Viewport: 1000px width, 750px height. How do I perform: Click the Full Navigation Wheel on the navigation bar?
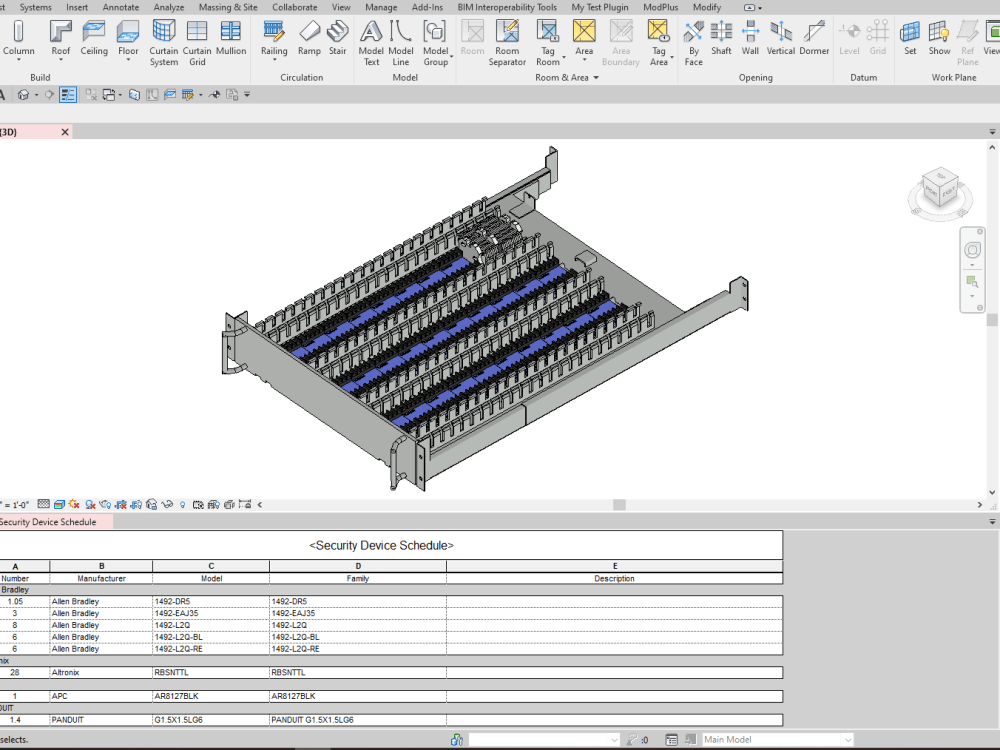[x=971, y=248]
